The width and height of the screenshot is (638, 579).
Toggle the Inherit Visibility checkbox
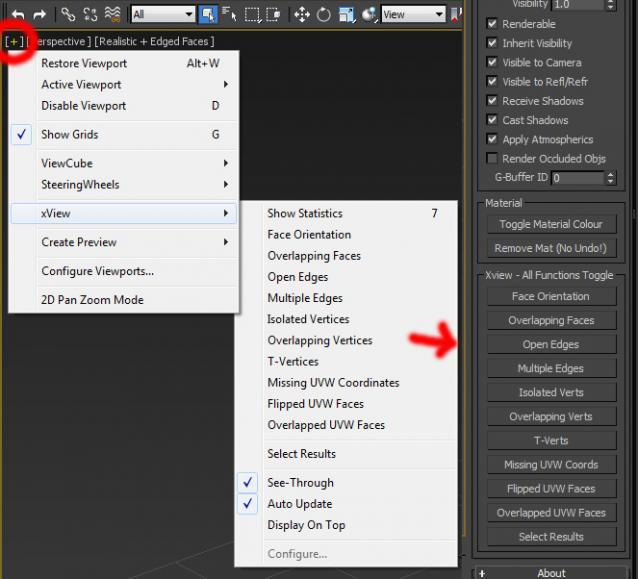(x=492, y=43)
